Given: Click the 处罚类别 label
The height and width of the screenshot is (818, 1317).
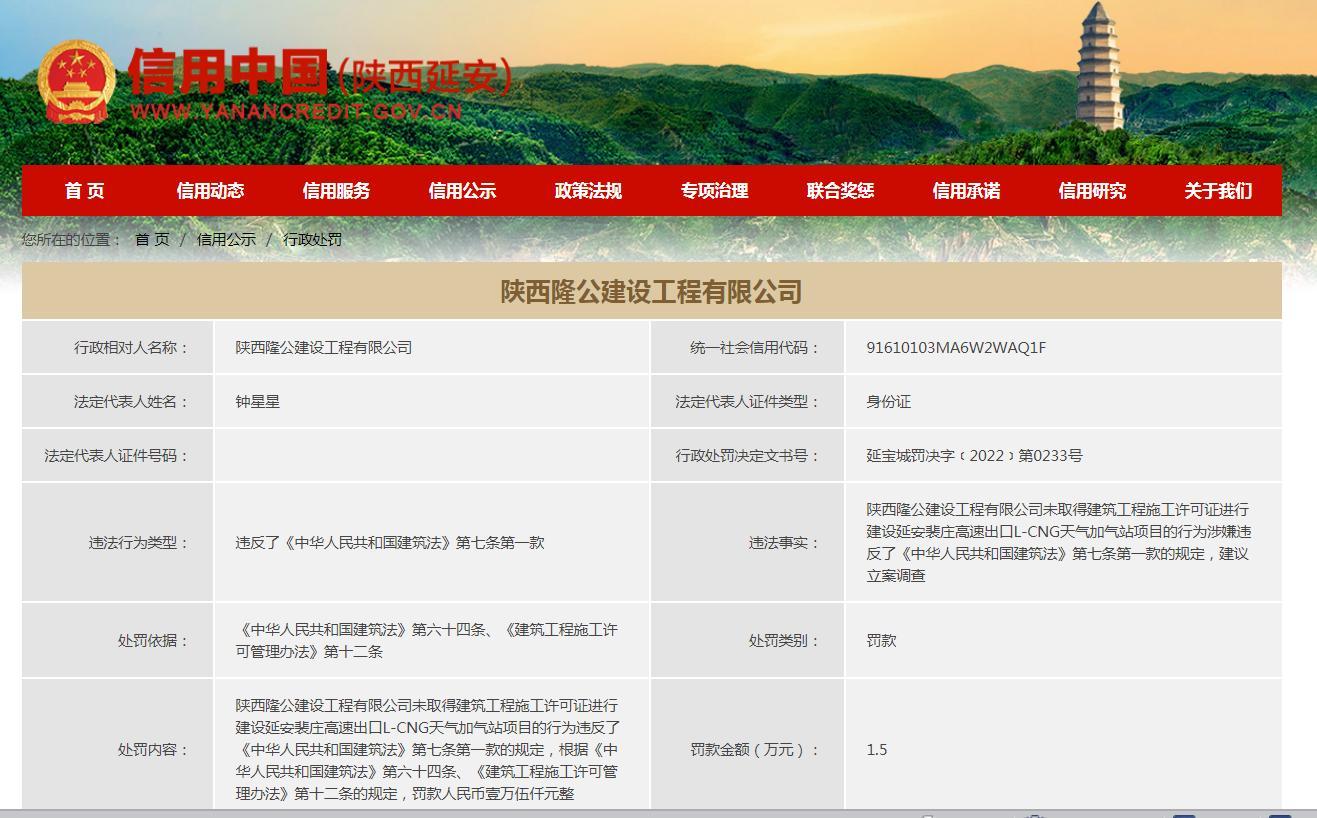Looking at the screenshot, I should pos(784,641).
